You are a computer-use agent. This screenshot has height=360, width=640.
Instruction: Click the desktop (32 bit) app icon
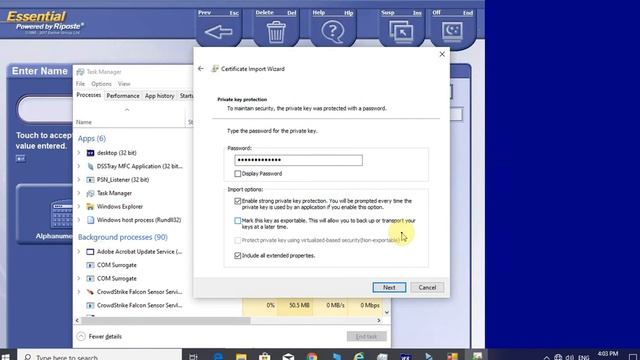[90, 153]
